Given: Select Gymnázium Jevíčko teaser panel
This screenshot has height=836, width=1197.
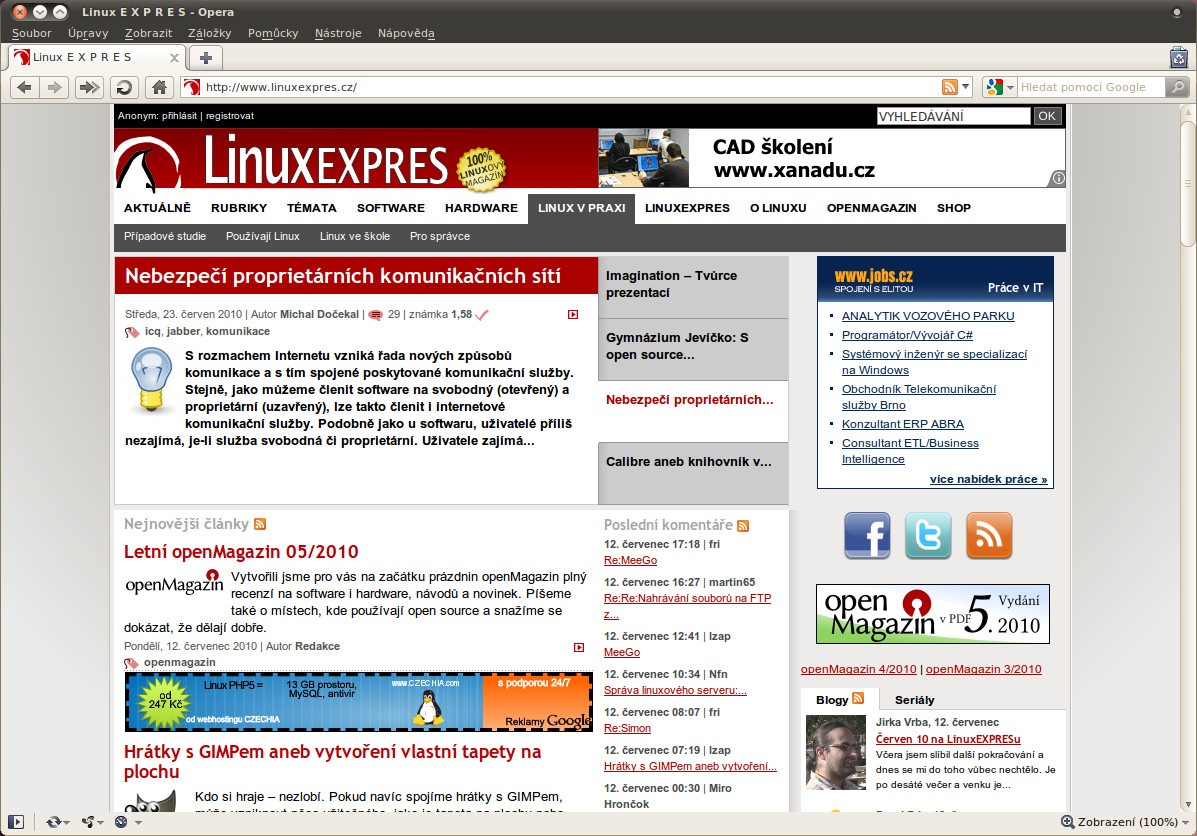Looking at the screenshot, I should [692, 349].
